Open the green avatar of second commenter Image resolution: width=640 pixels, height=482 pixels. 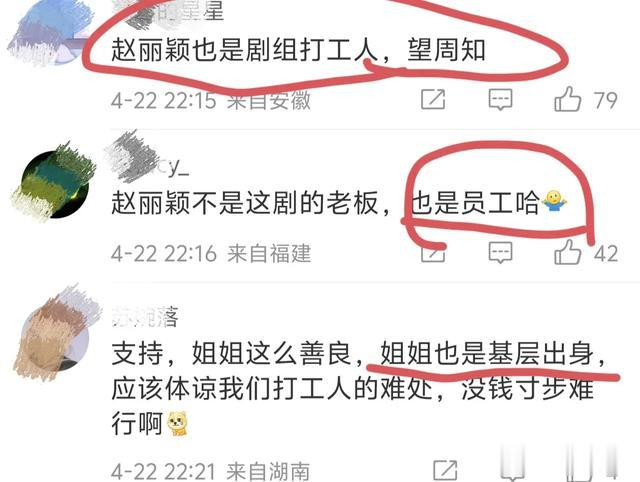pos(53,182)
